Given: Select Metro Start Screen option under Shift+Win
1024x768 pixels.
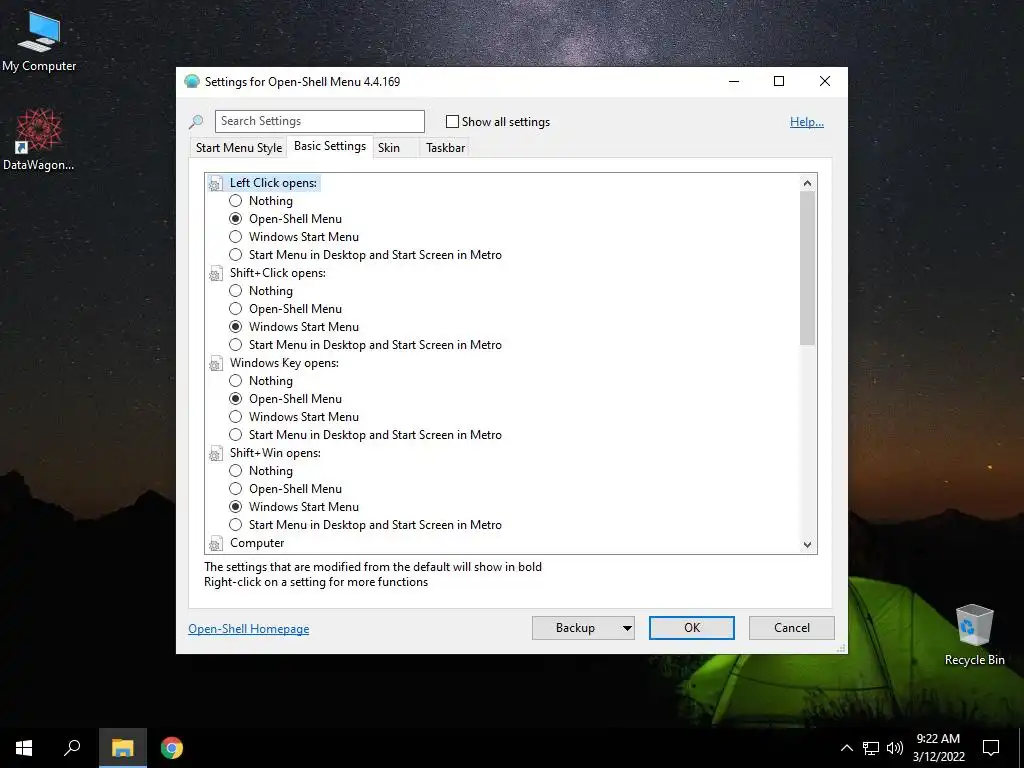Looking at the screenshot, I should [x=236, y=525].
